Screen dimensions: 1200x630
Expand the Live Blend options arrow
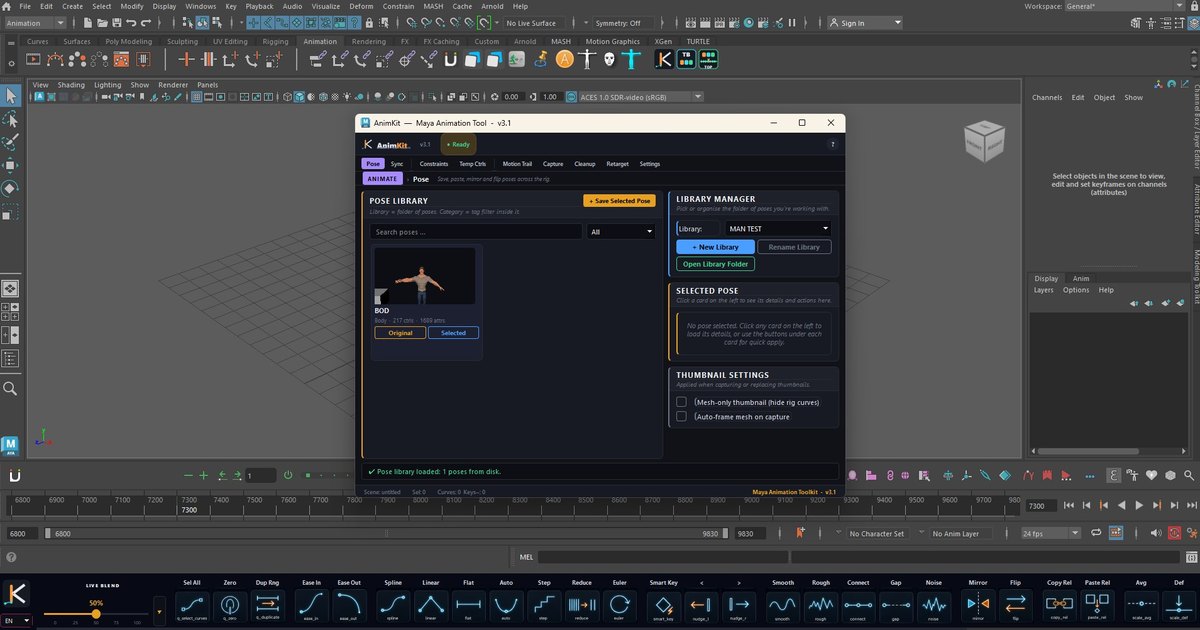pos(159,610)
